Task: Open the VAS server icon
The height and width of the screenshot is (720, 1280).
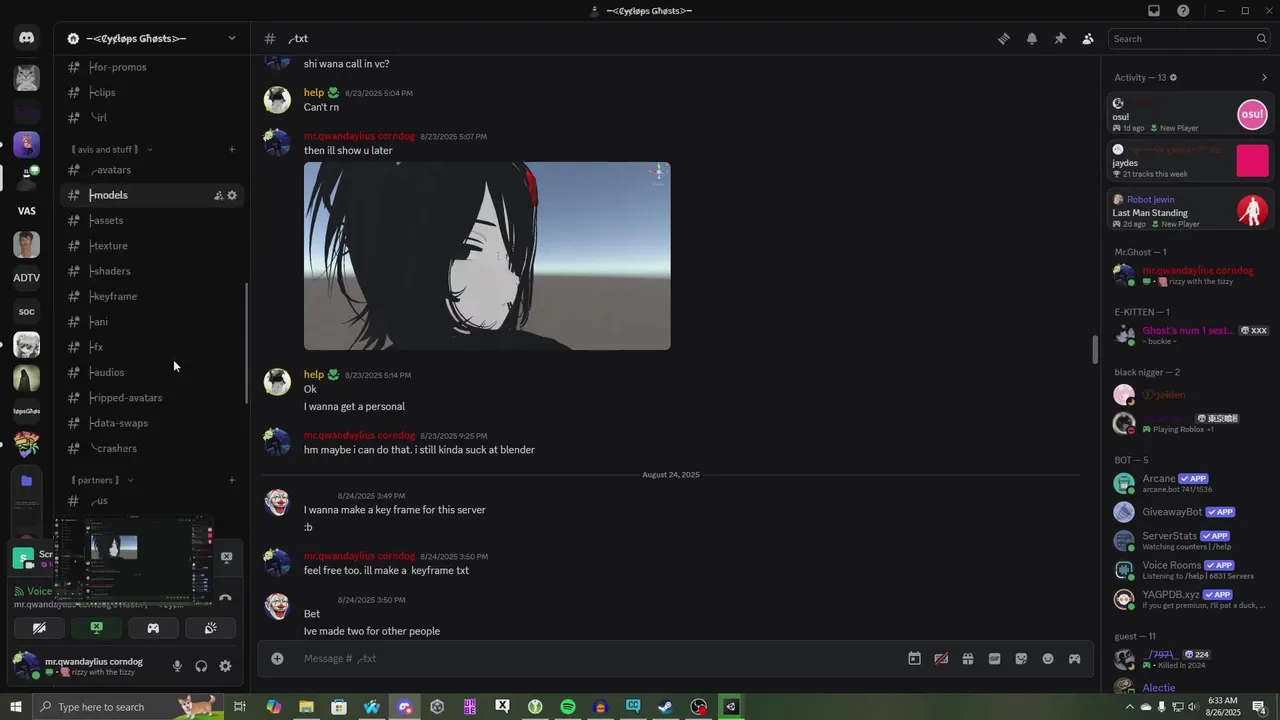Action: point(27,211)
